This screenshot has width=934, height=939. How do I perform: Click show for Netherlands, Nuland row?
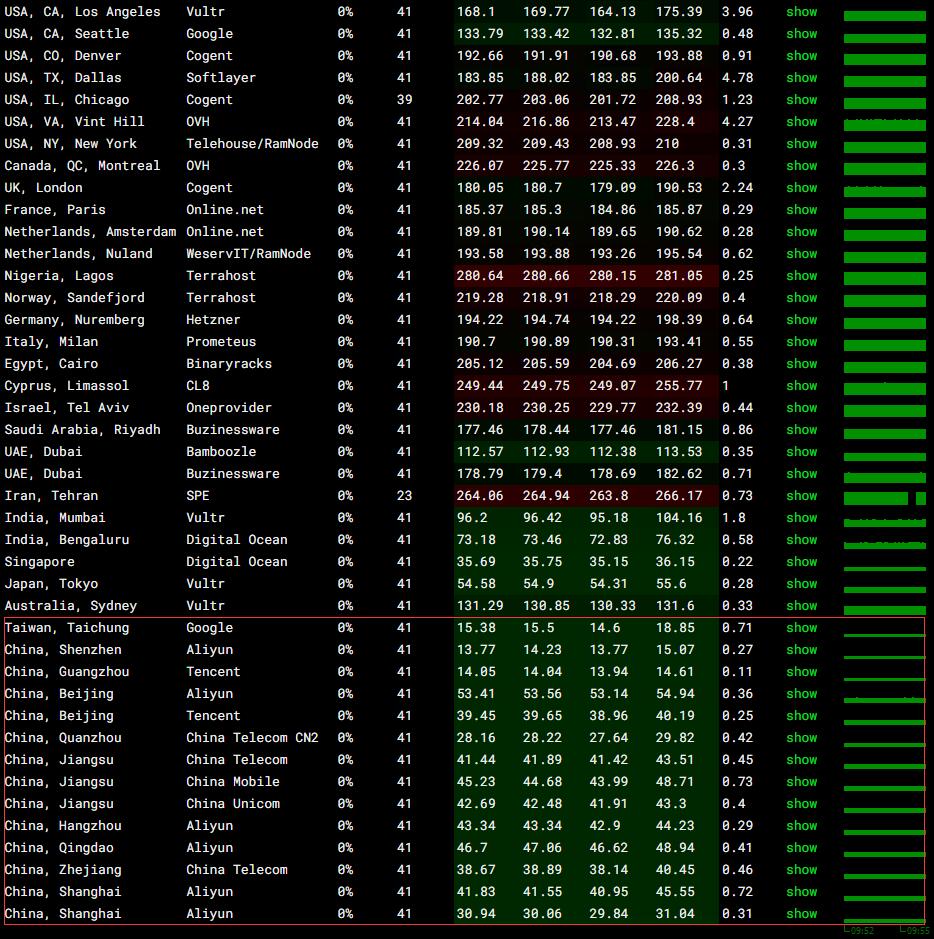(801, 254)
